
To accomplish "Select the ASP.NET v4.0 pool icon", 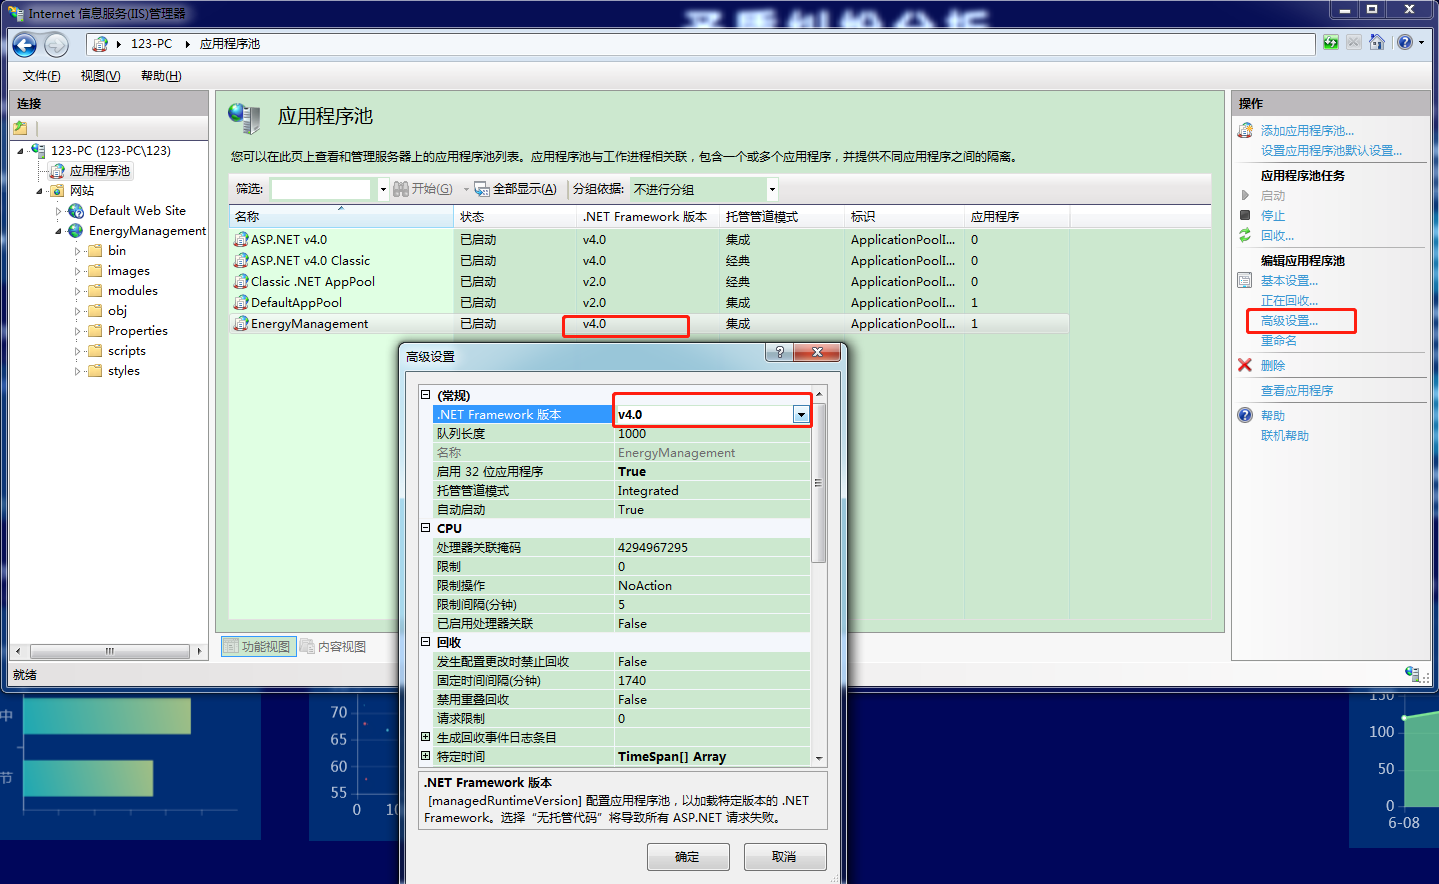I will [x=241, y=240].
